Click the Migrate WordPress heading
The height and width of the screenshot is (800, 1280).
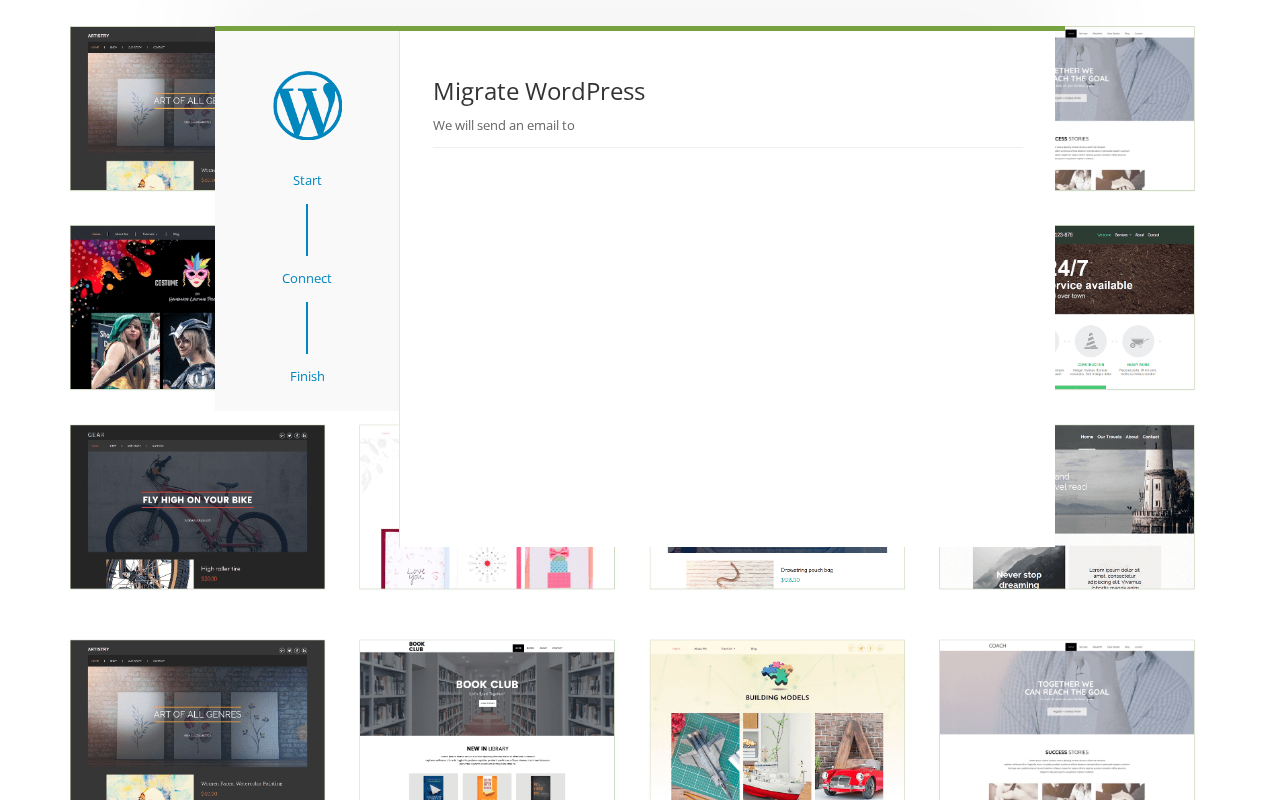click(539, 91)
